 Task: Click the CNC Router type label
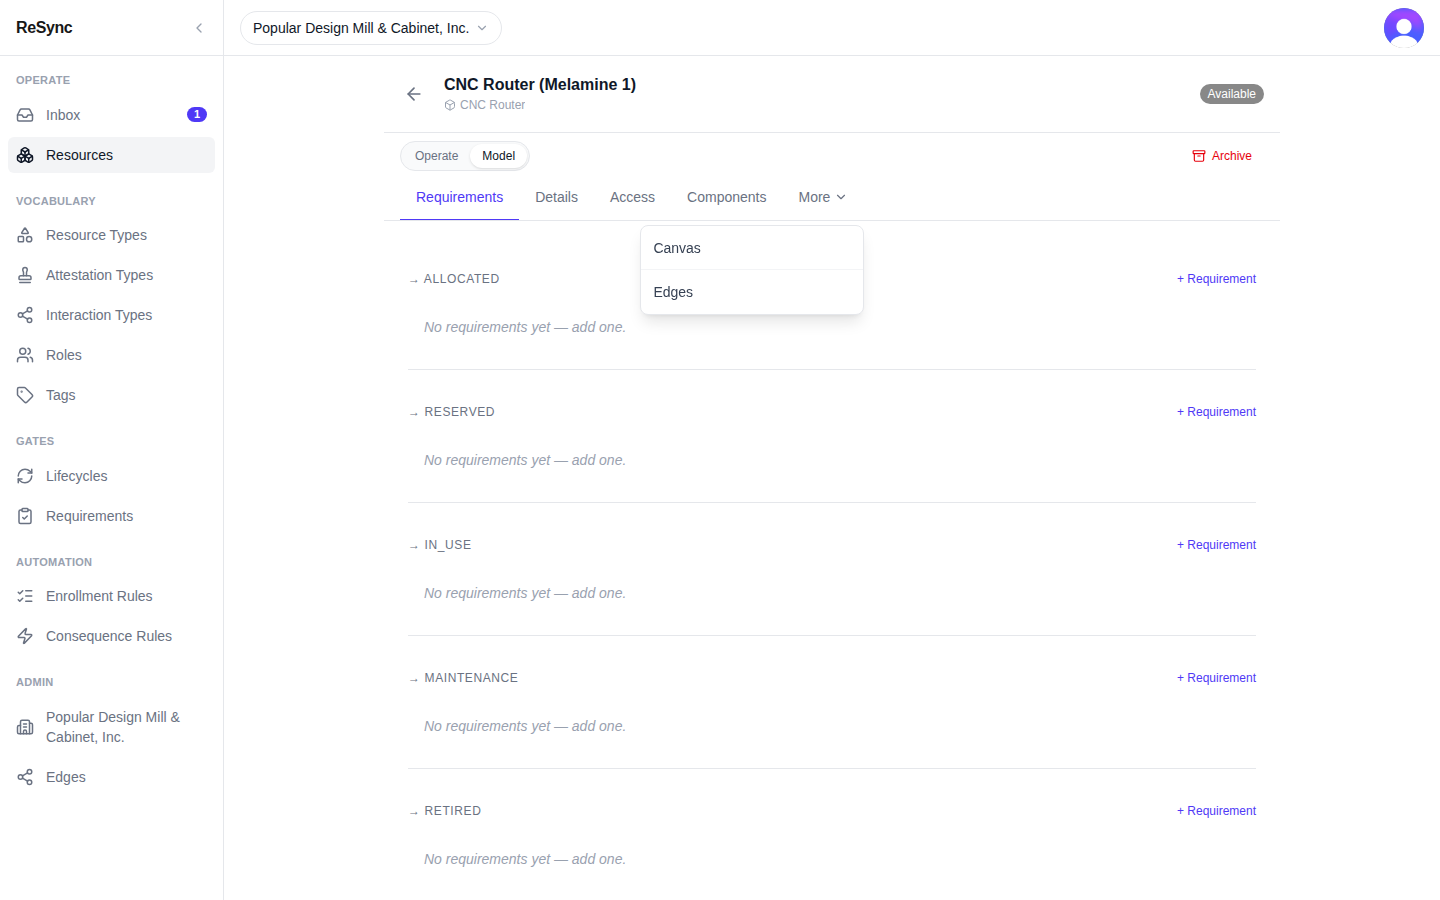click(492, 105)
